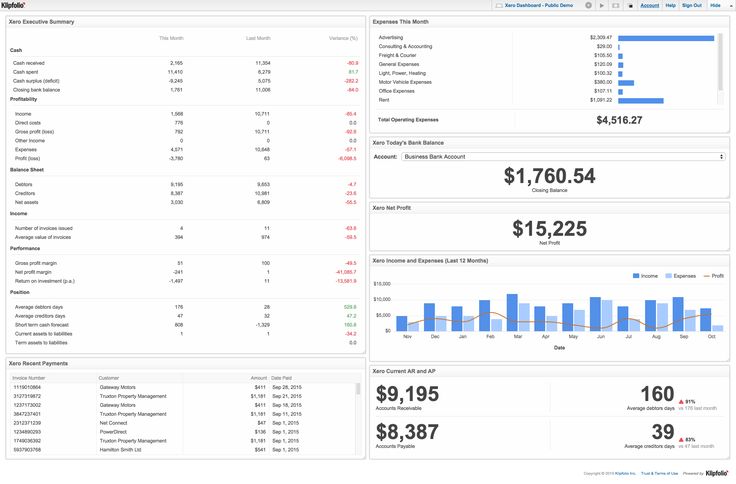Click the Mar income bar in chart
The height and width of the screenshot is (484, 736).
click(512, 313)
